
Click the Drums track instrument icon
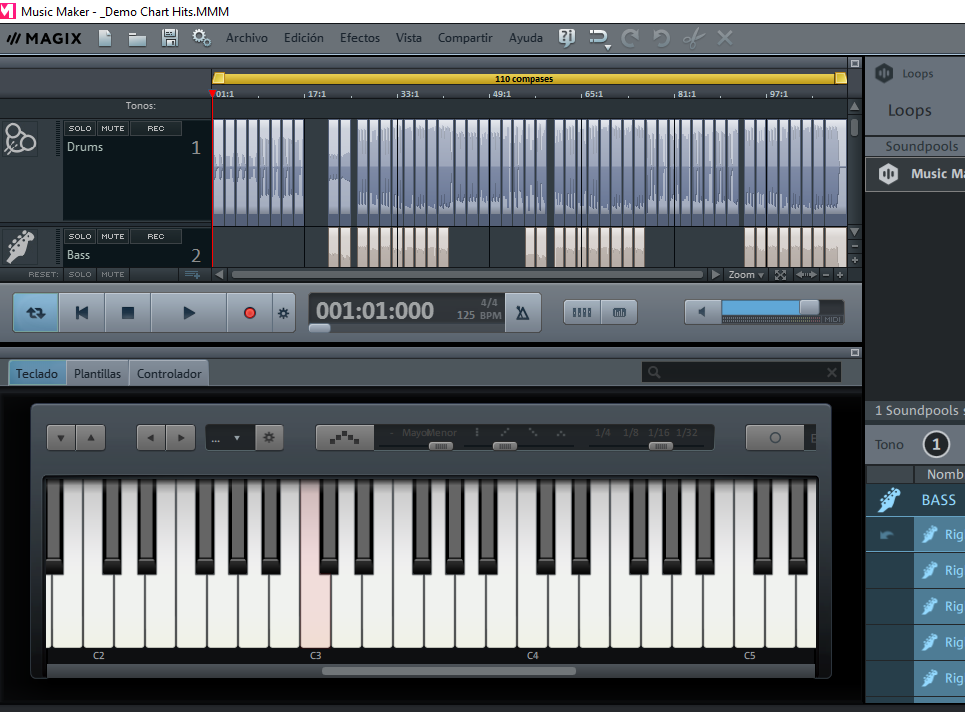point(20,138)
